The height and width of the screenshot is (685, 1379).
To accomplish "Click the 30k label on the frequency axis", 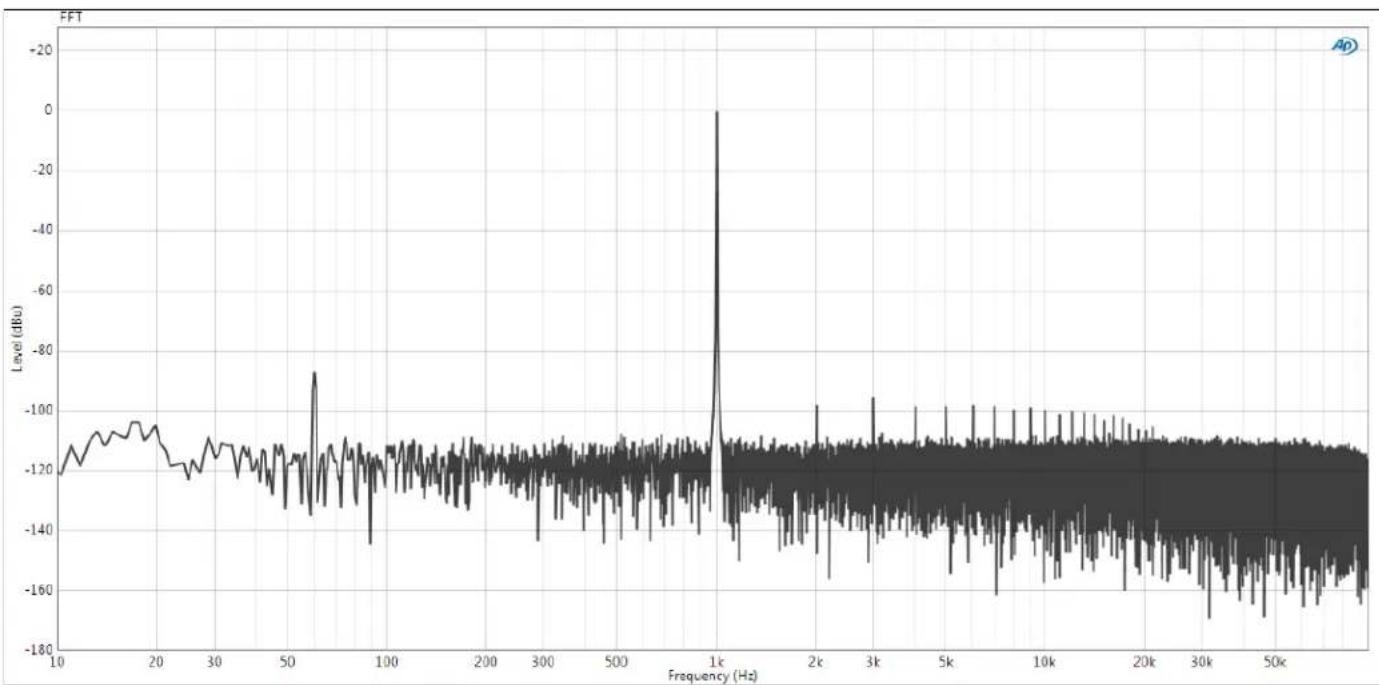I will pos(1202,662).
